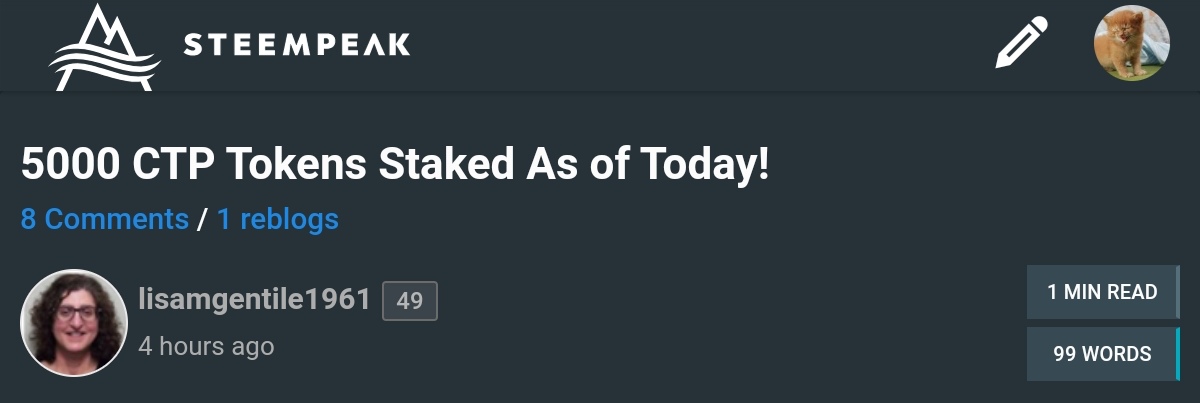
Task: Click the gray edge of 1 MIN READ badge
Action: tap(1178, 292)
